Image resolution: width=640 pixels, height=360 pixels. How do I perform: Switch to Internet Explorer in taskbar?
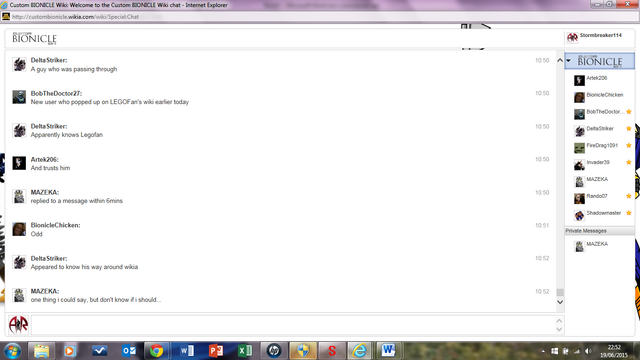(x=360, y=351)
